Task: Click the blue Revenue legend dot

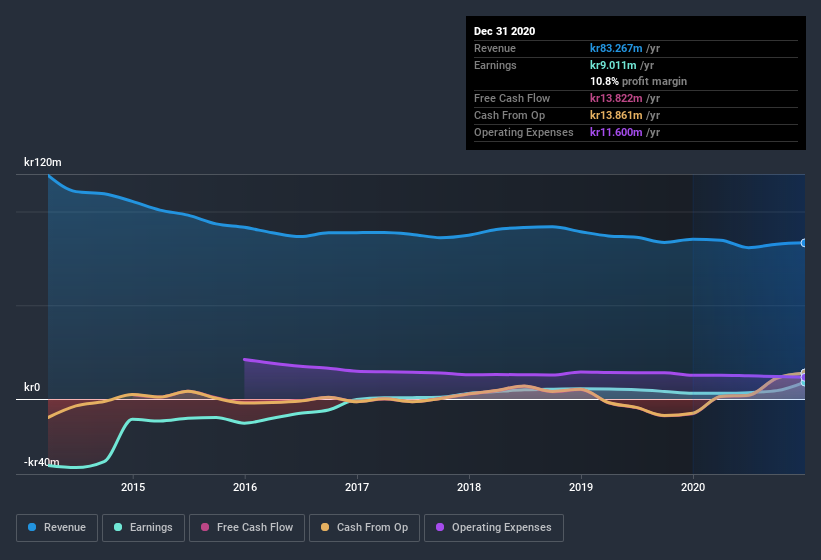Action: pos(32,527)
